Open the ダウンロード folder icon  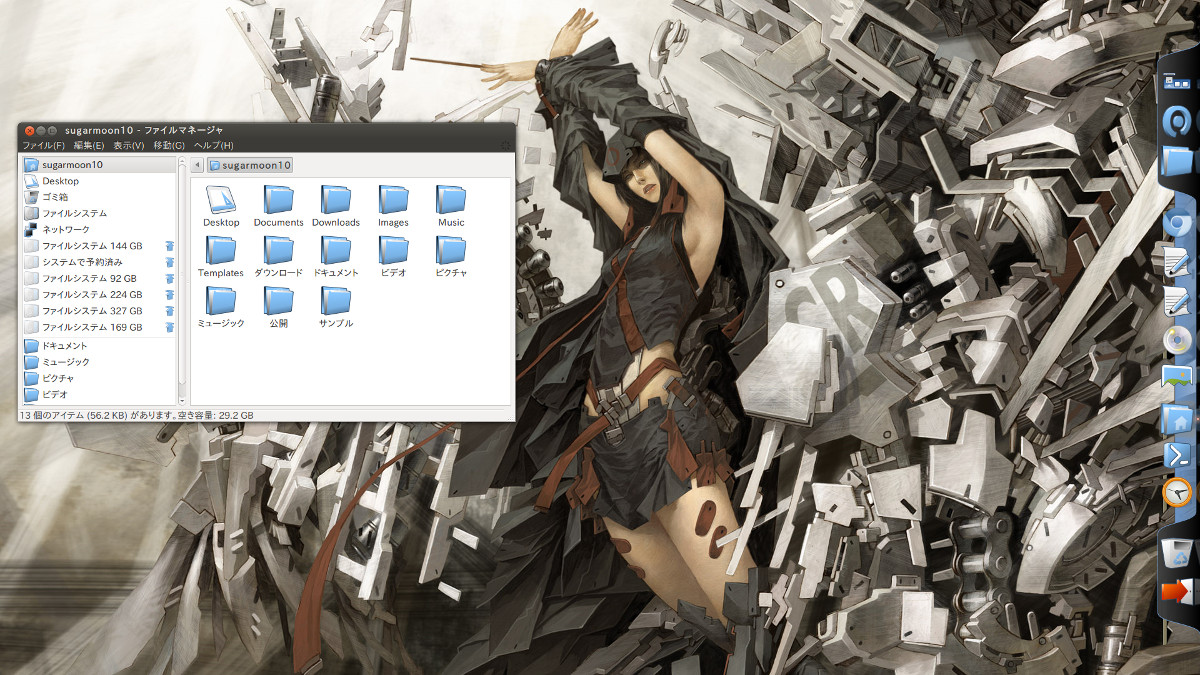278,249
